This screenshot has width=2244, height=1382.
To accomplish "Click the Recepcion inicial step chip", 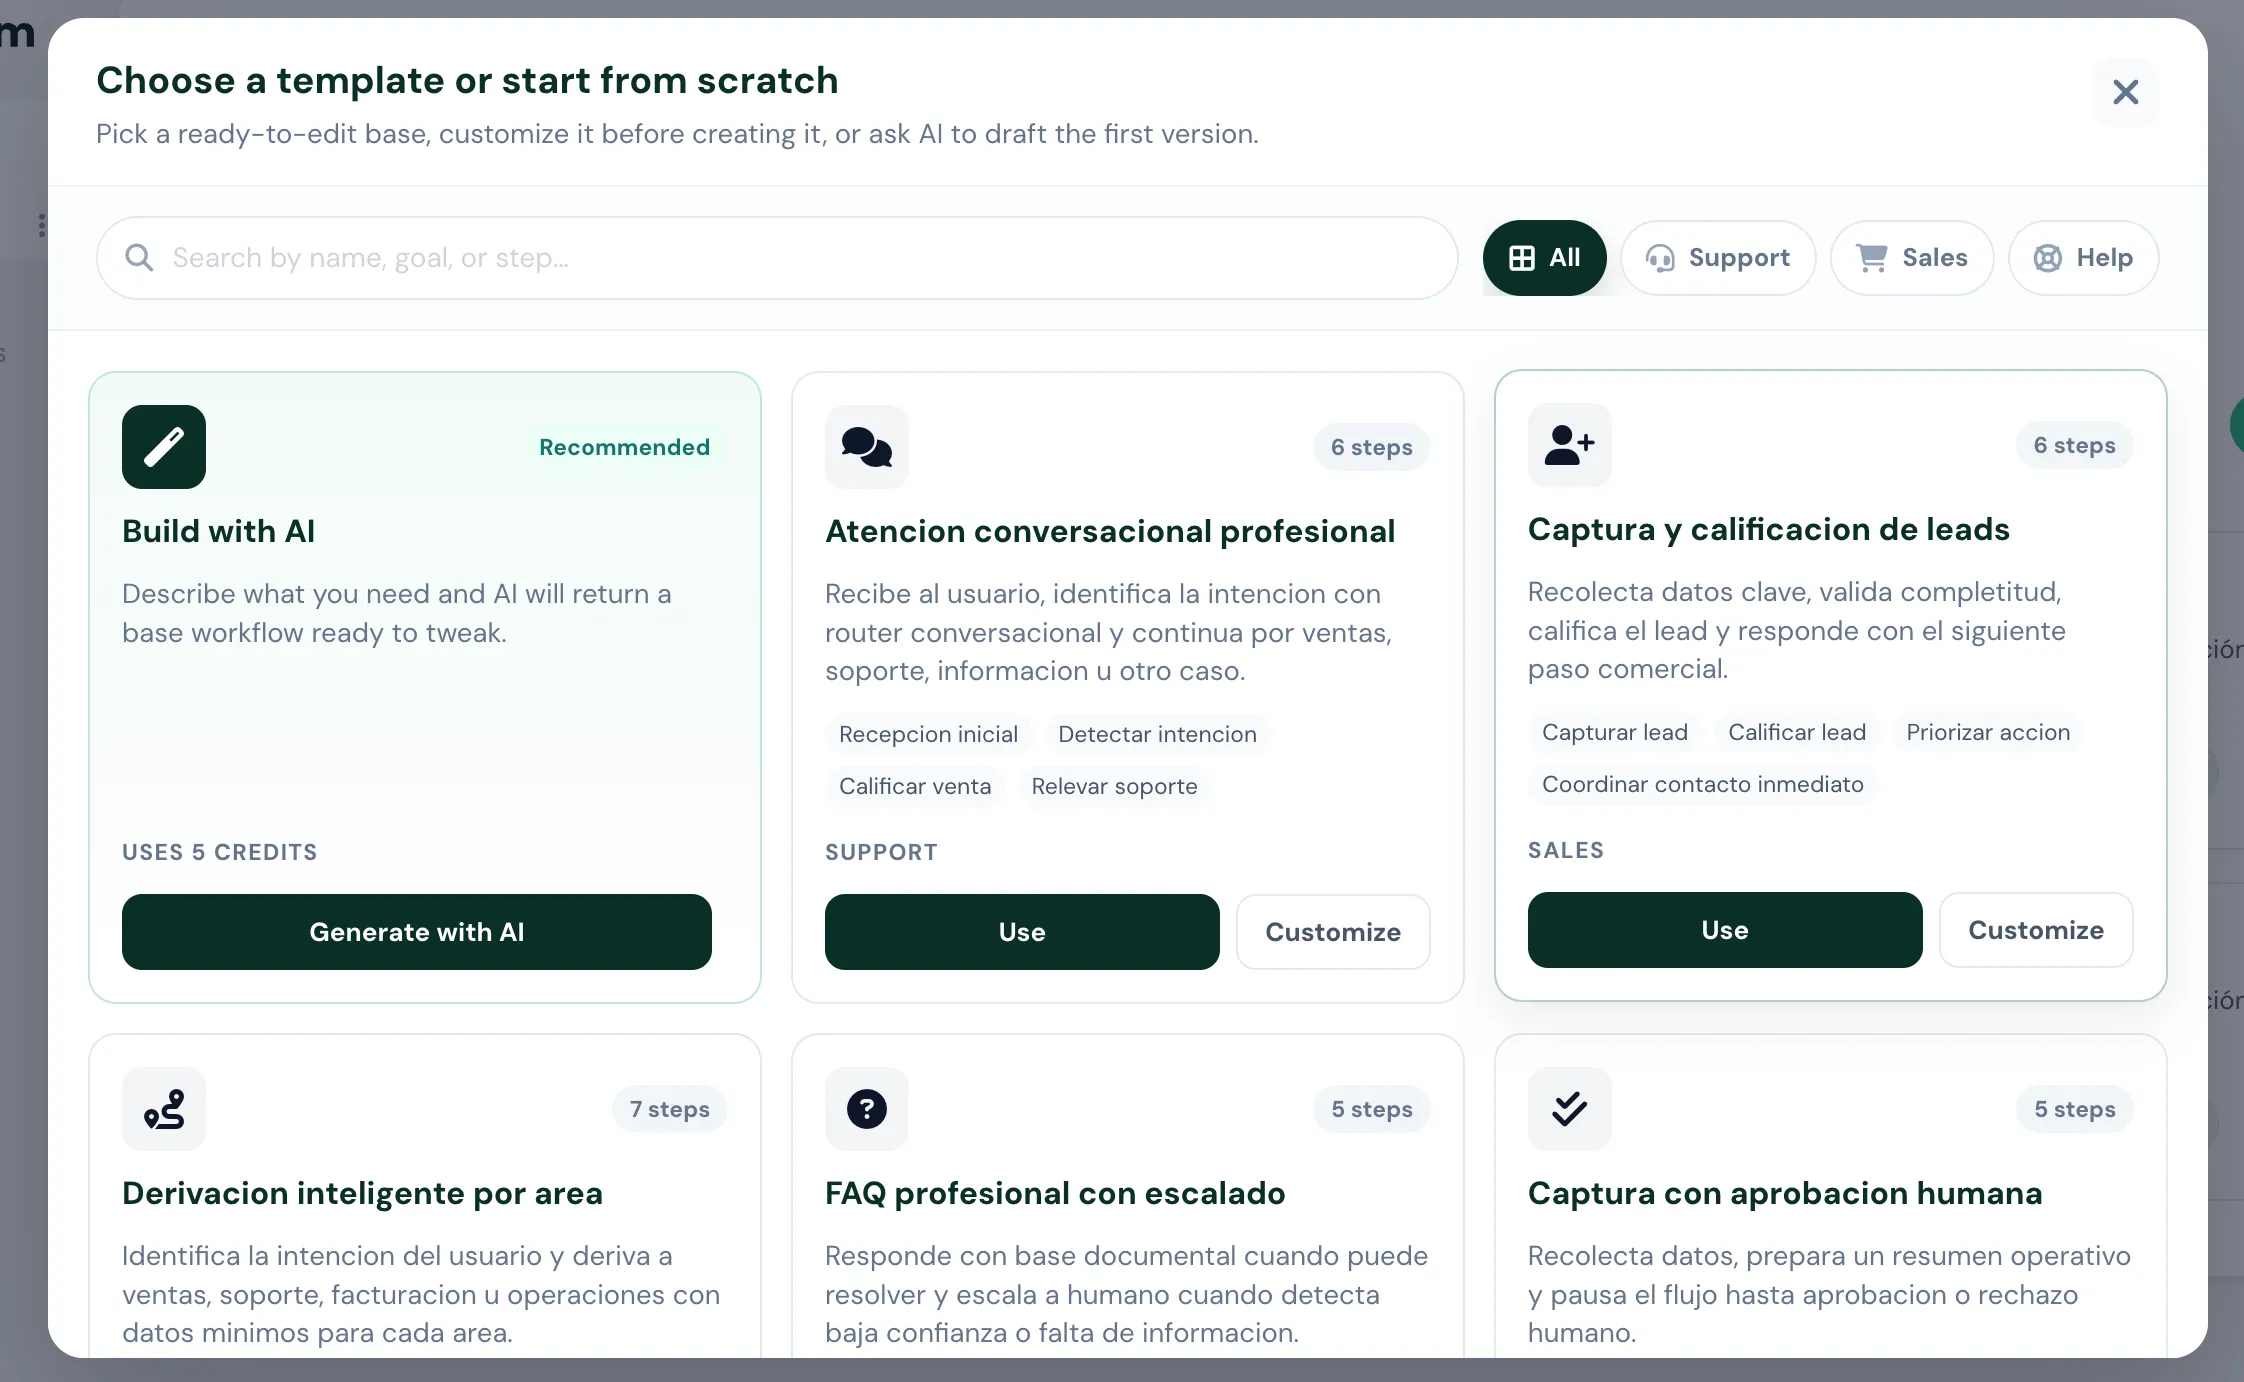I will click(x=929, y=734).
